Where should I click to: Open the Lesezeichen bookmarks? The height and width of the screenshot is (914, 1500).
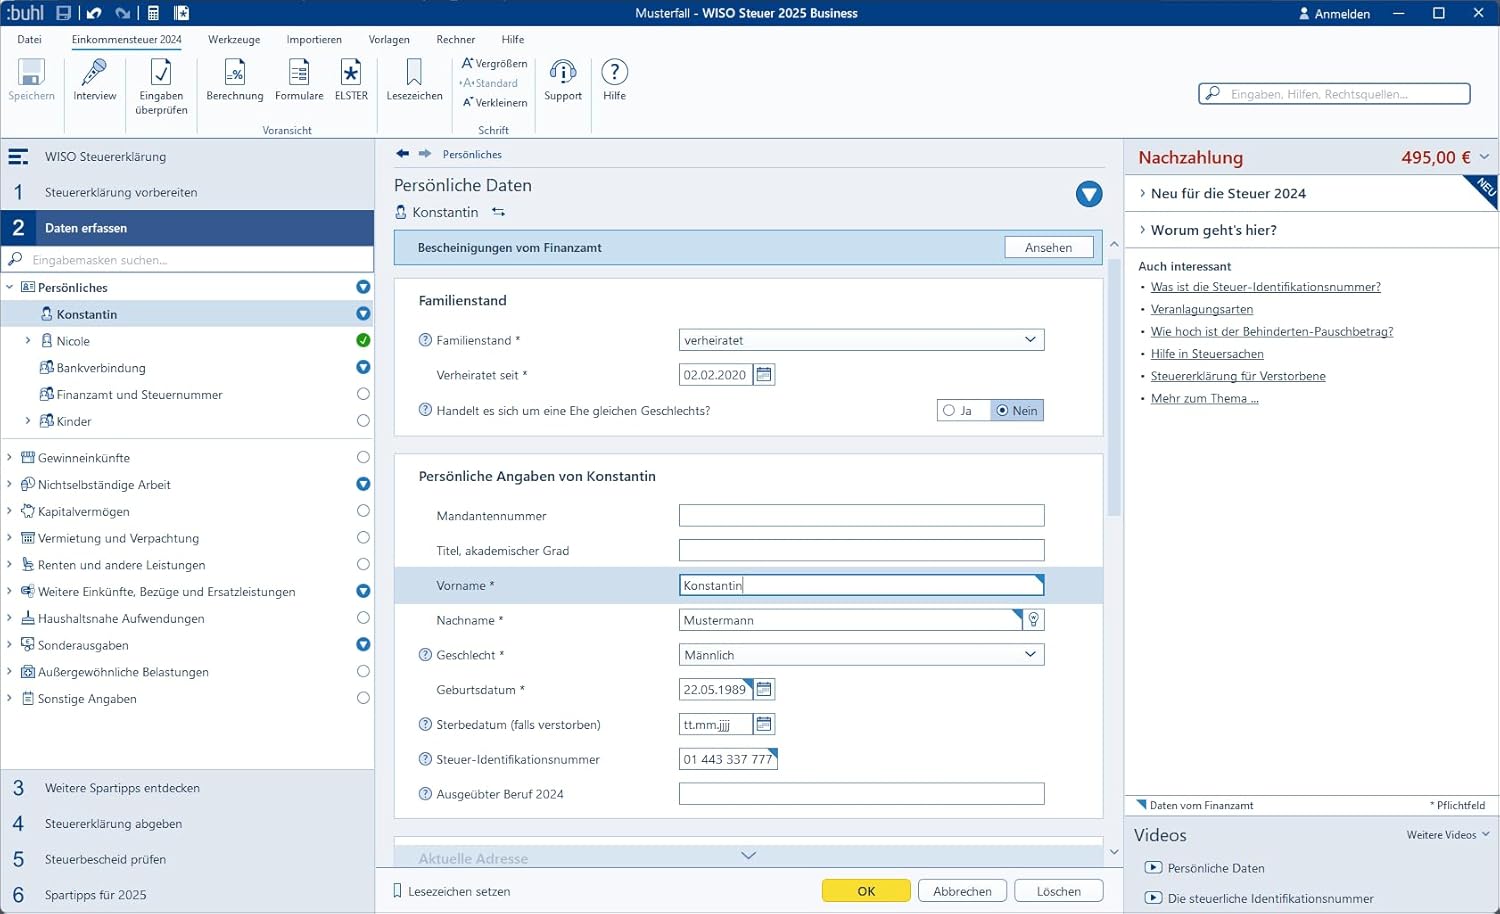pos(414,80)
